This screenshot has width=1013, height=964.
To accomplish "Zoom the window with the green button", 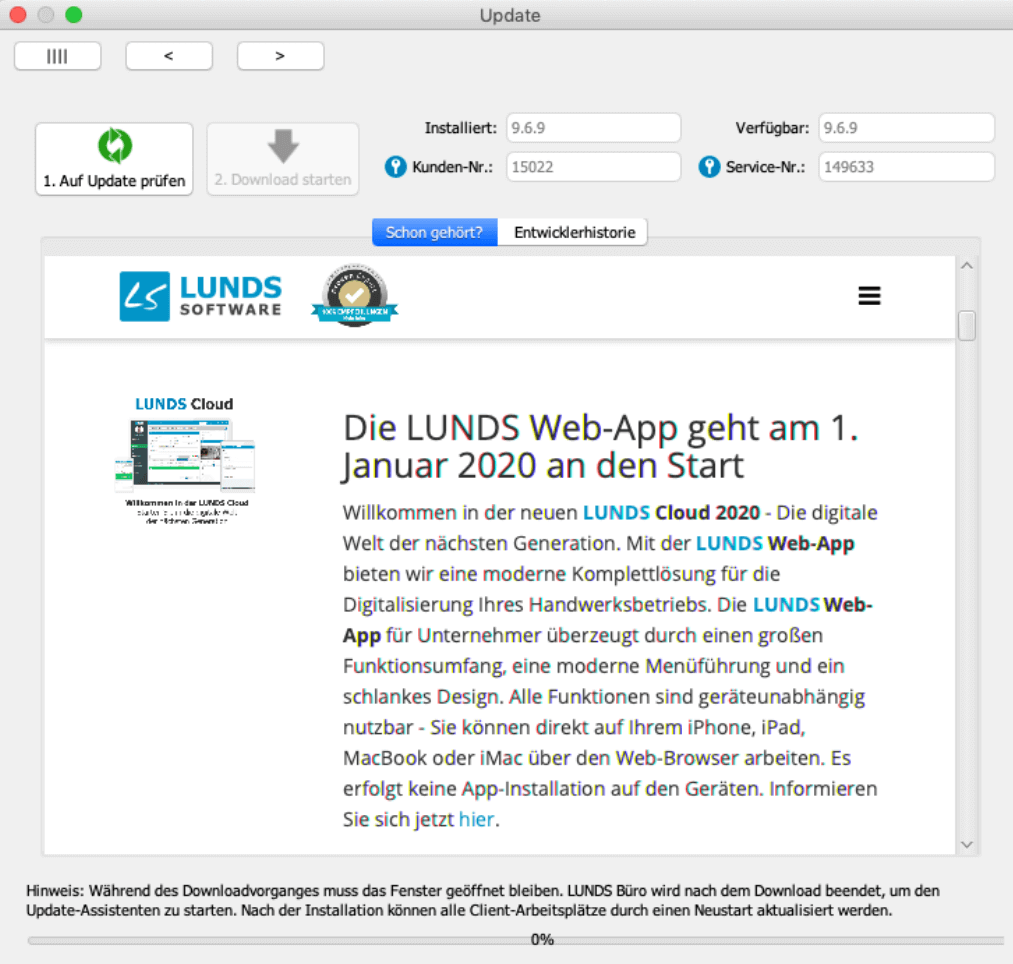I will pos(74,14).
